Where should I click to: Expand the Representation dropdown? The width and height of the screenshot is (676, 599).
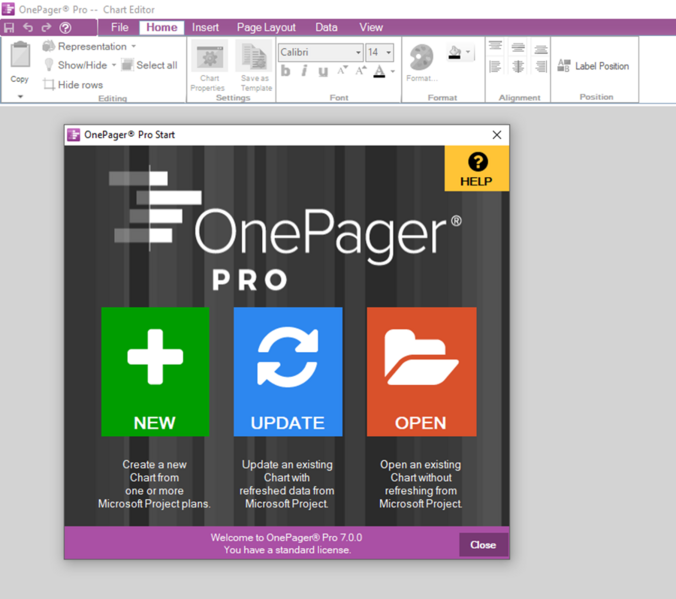pos(134,46)
